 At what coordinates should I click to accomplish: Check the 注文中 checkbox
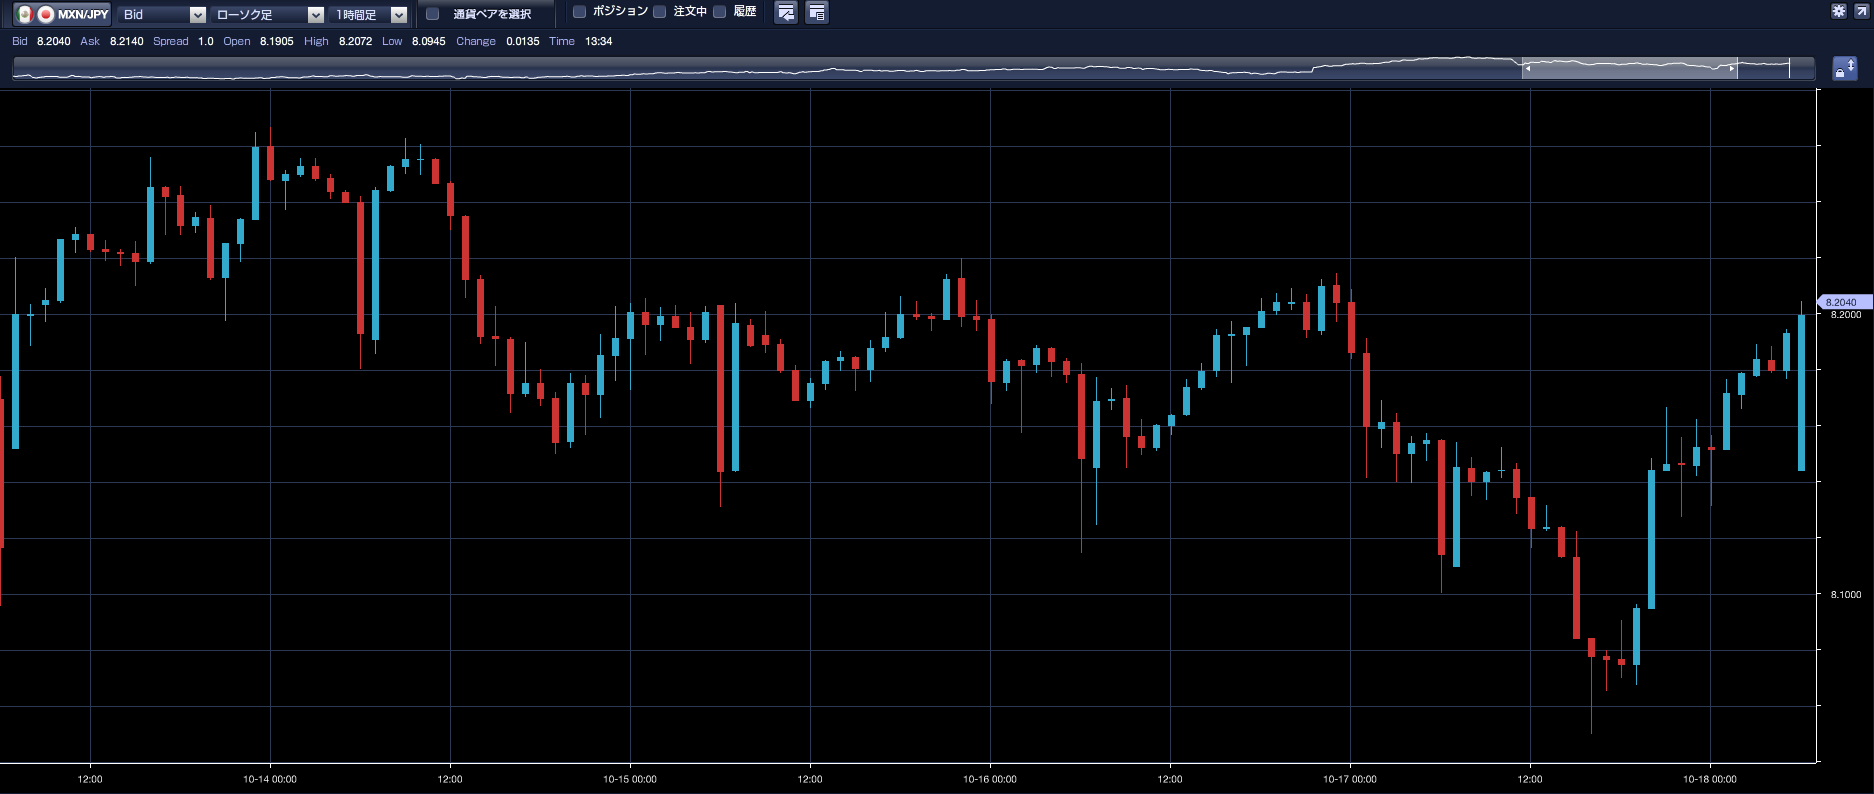[x=660, y=12]
